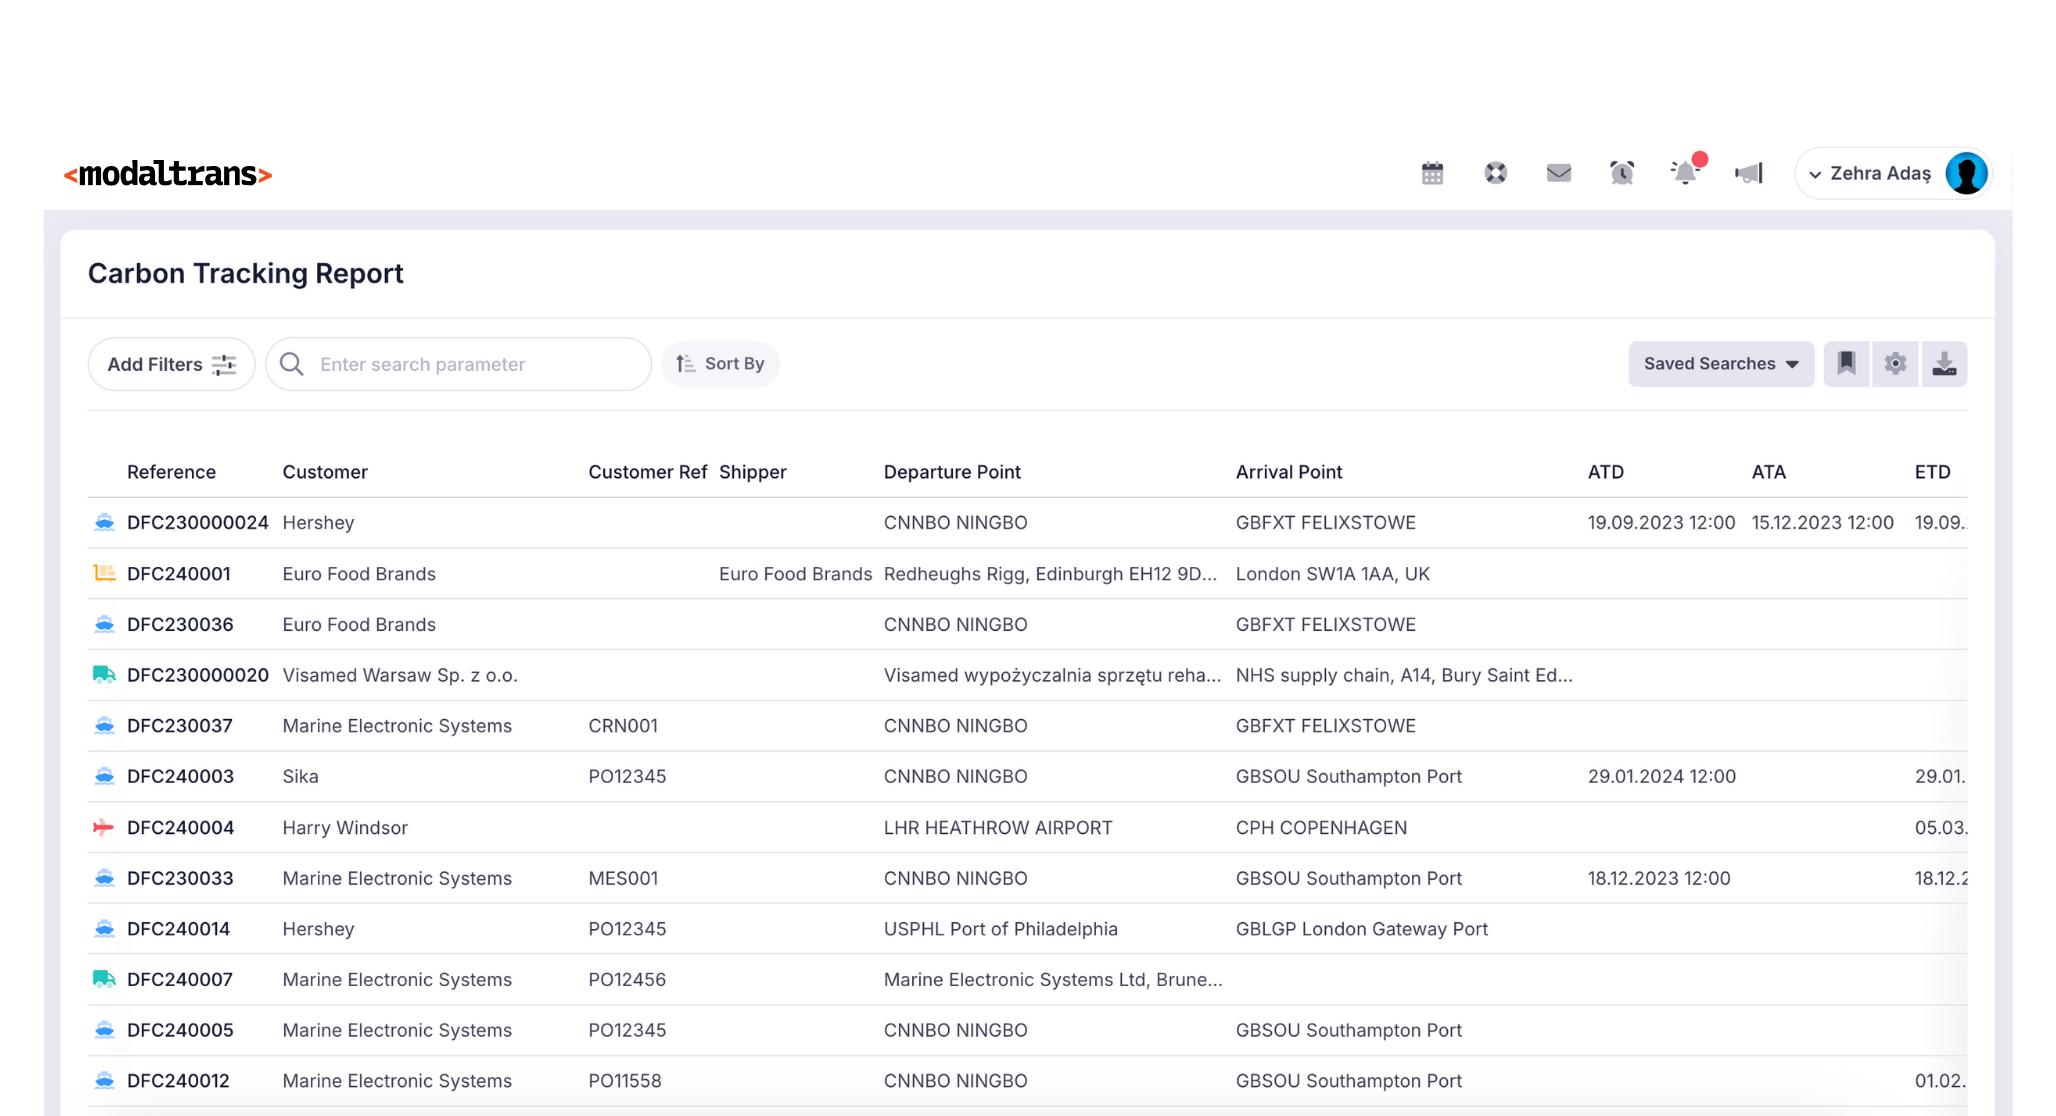Click the alarm clock reminders icon
The width and height of the screenshot is (2056, 1116).
point(1622,172)
